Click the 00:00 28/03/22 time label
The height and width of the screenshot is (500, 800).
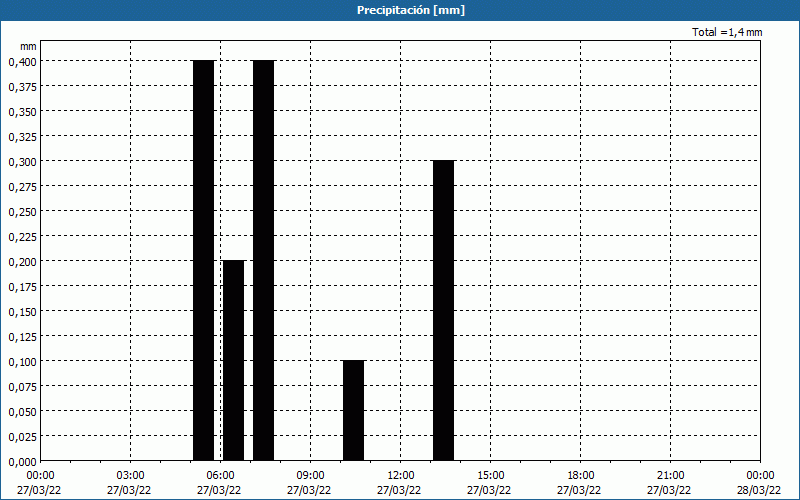tap(760, 483)
